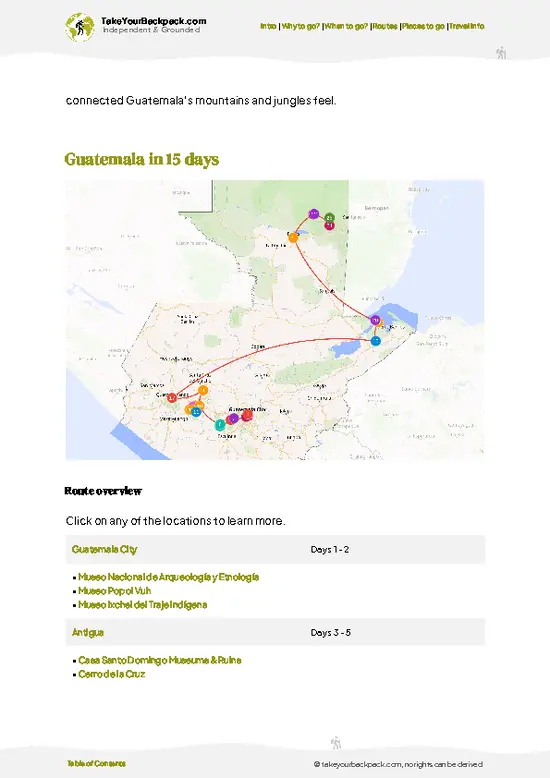The width and height of the screenshot is (550, 778).
Task: Open Museo Ixchel del Traje Indígena link
Action: click(142, 605)
